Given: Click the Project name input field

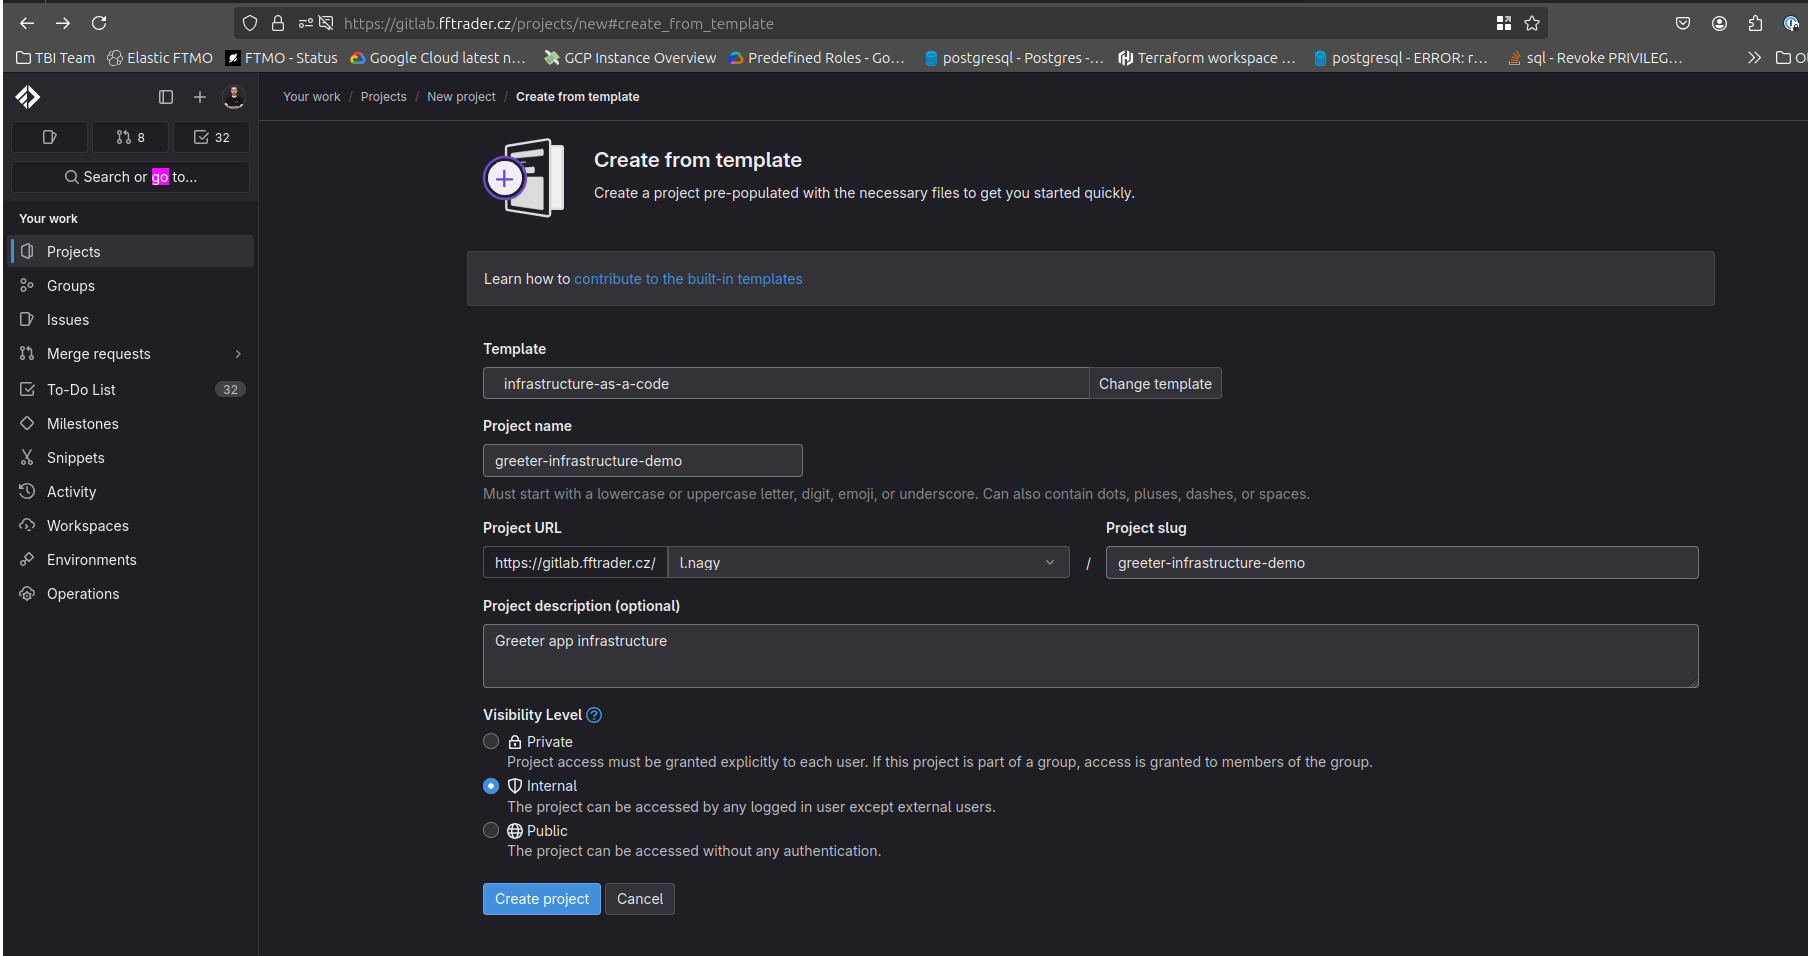Looking at the screenshot, I should [643, 461].
